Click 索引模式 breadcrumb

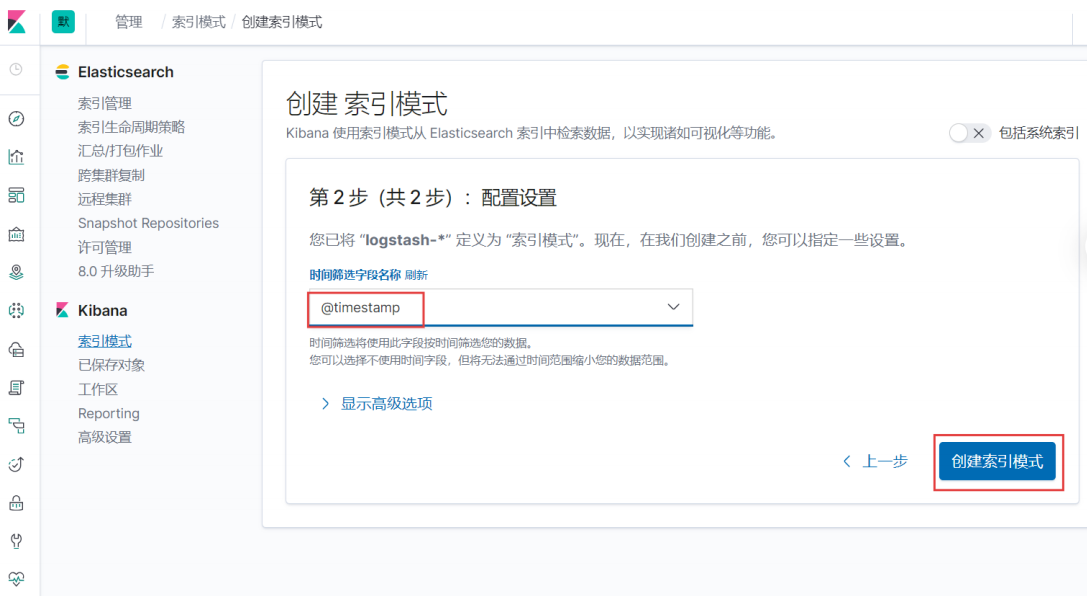pos(198,22)
